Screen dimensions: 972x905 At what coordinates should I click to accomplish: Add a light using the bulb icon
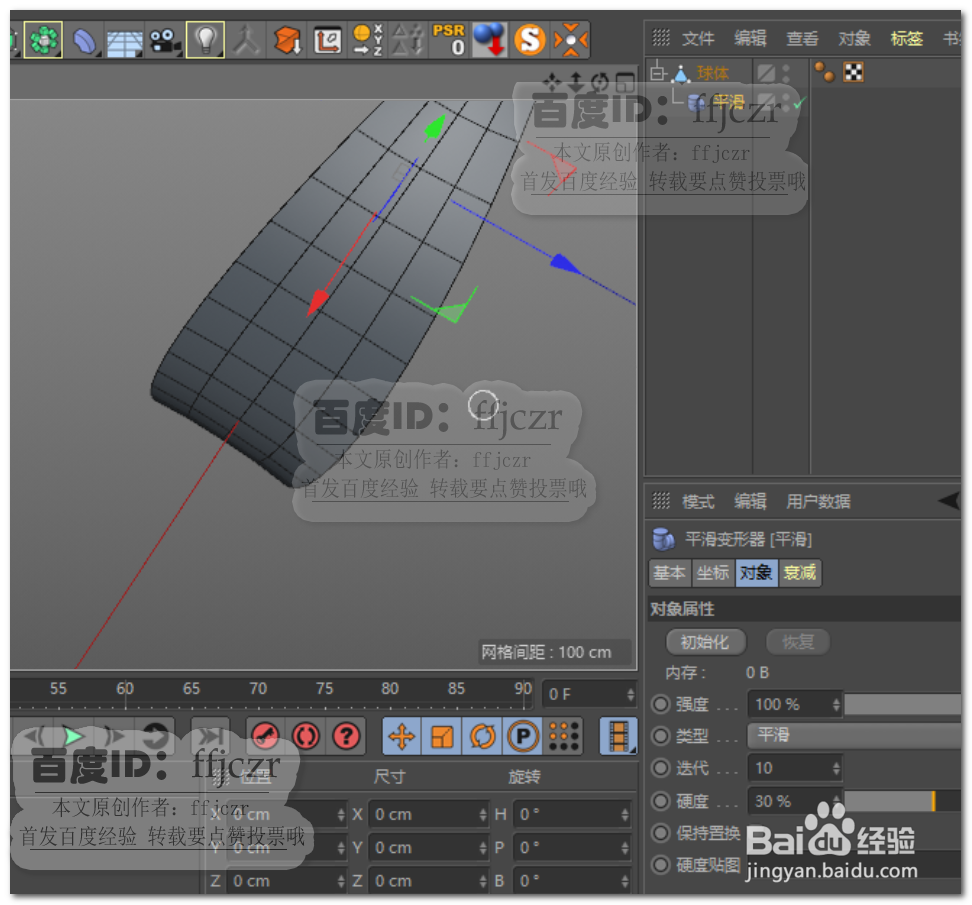[205, 40]
